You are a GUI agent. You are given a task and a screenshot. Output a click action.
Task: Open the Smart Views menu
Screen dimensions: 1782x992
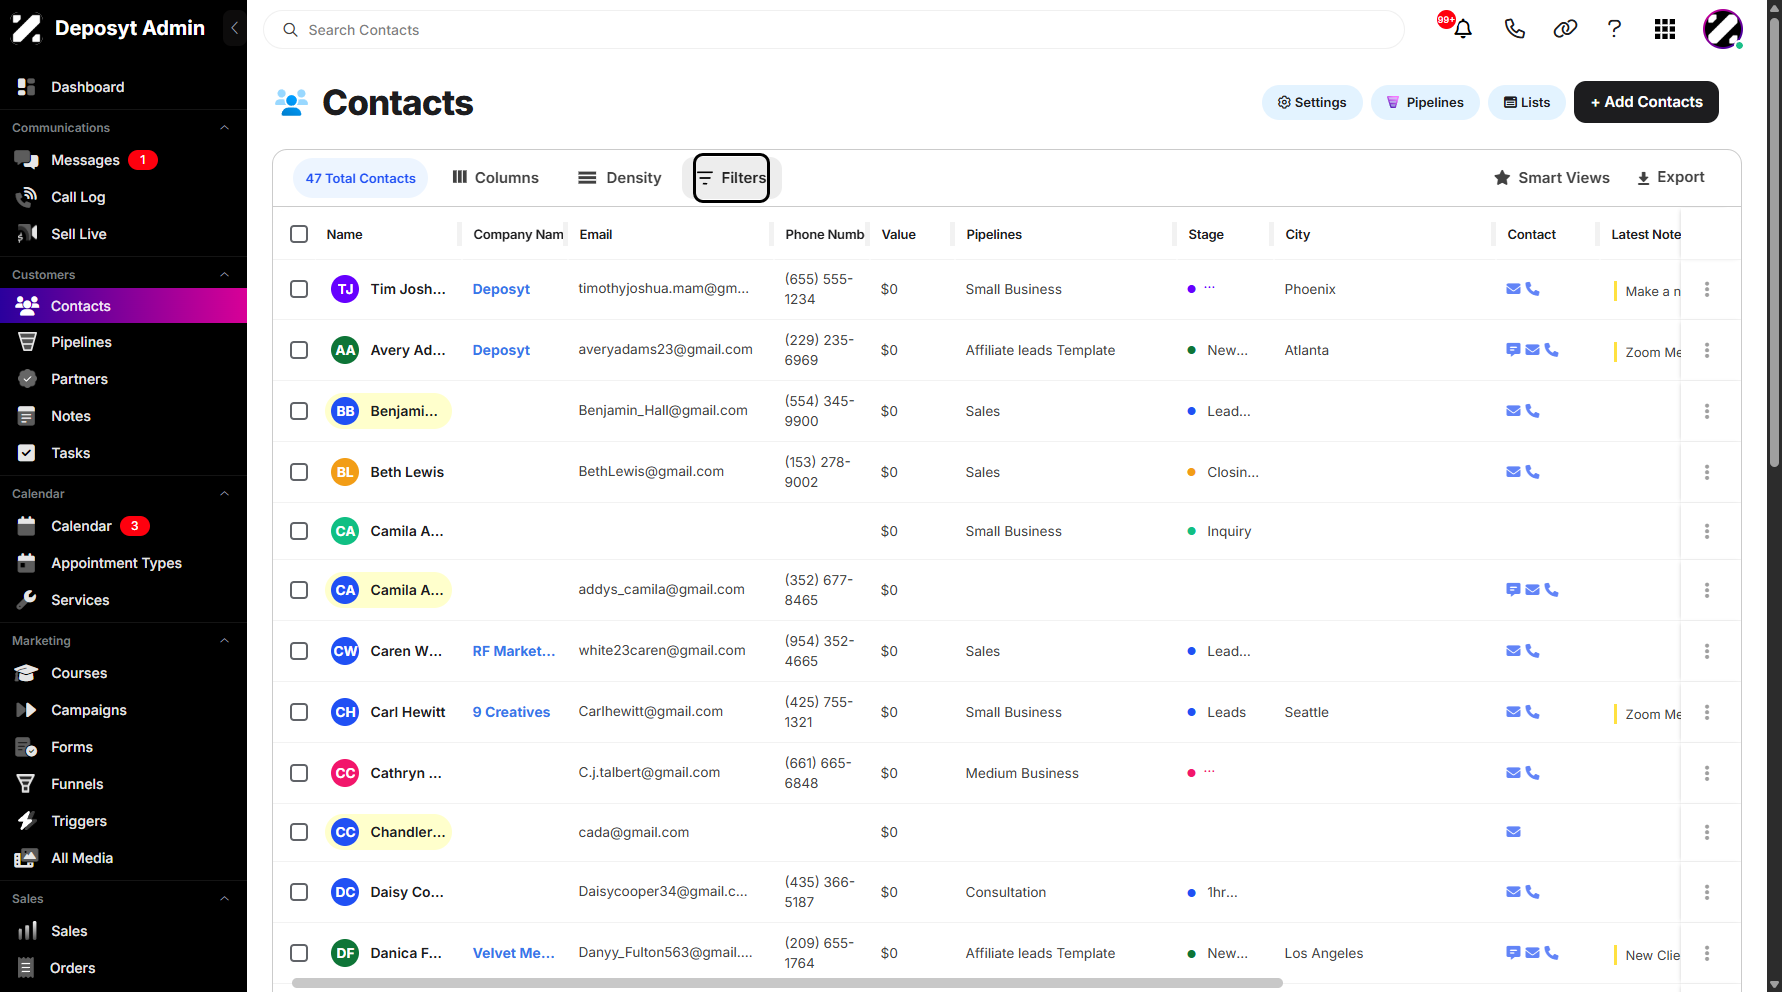pos(1551,178)
